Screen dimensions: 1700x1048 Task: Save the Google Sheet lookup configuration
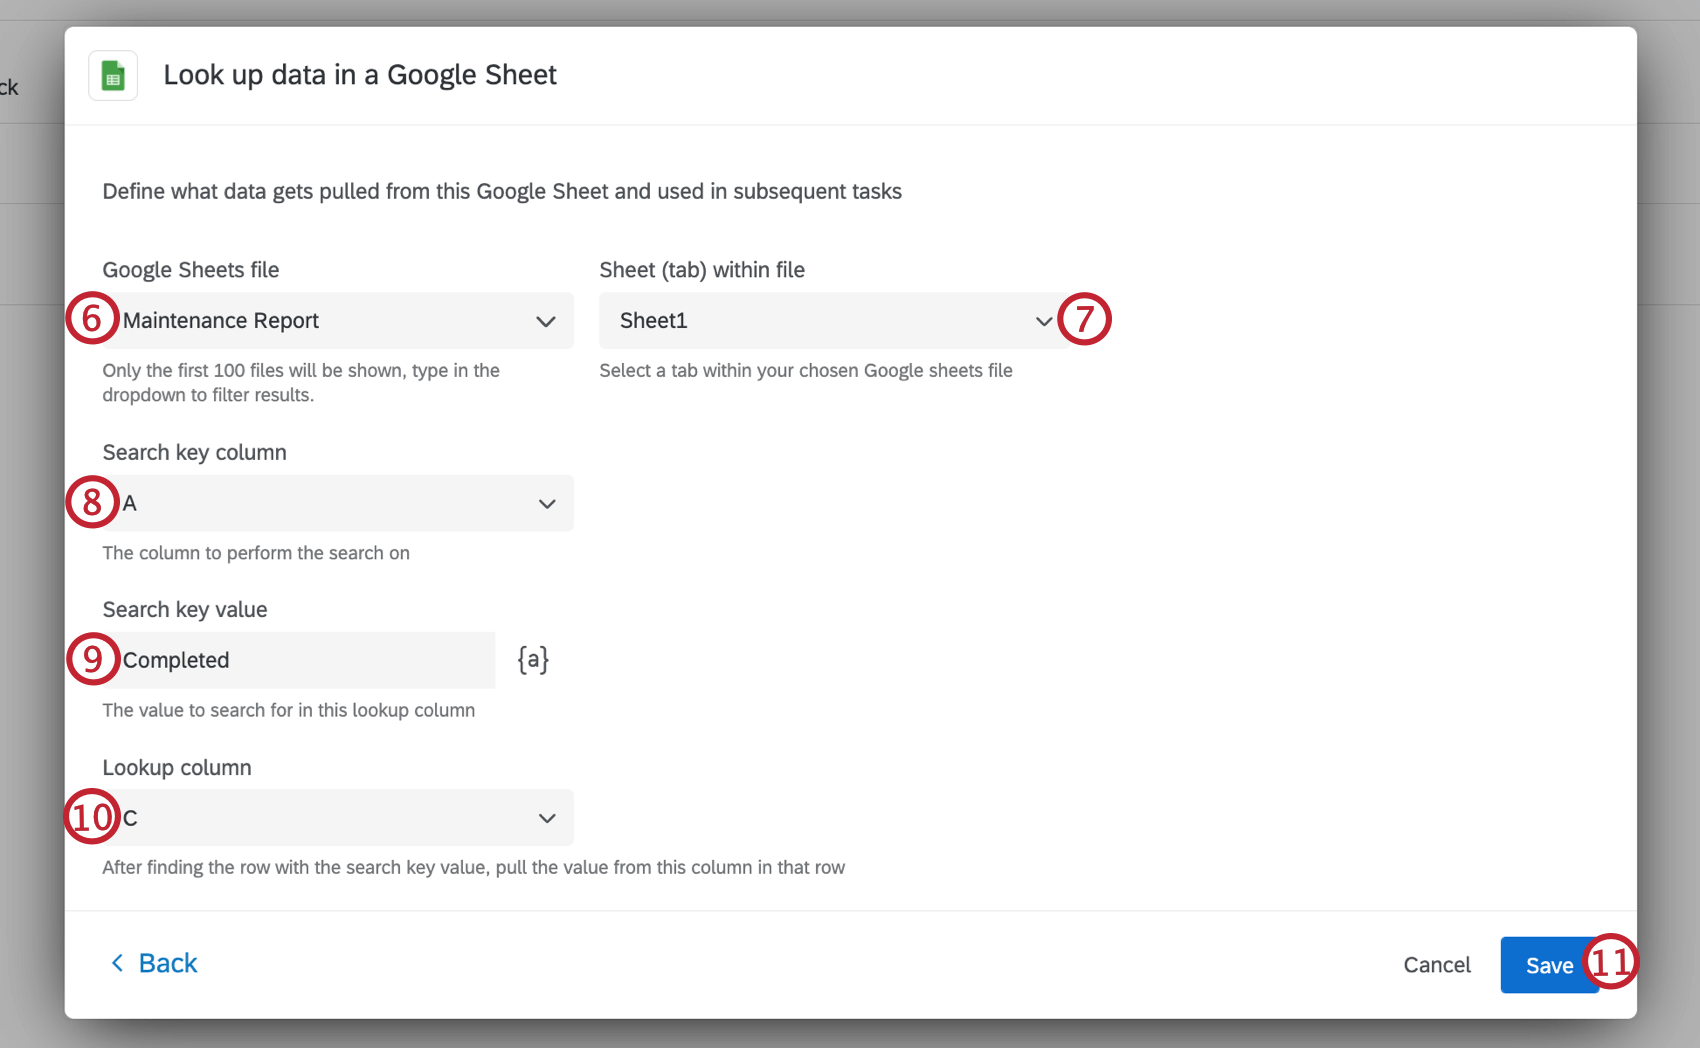click(x=1549, y=964)
